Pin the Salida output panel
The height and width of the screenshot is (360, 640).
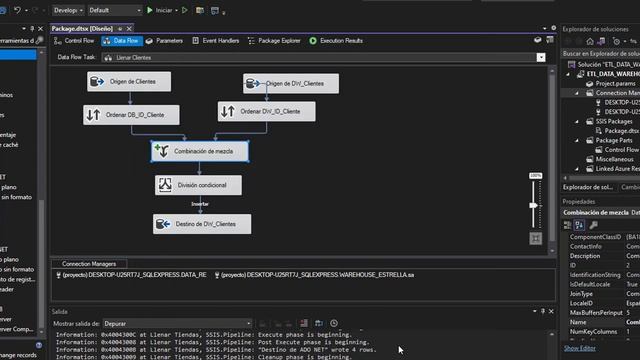[542, 311]
